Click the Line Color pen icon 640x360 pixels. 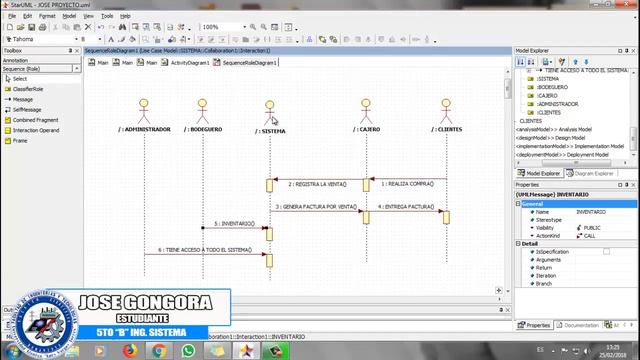pyautogui.click(x=122, y=40)
